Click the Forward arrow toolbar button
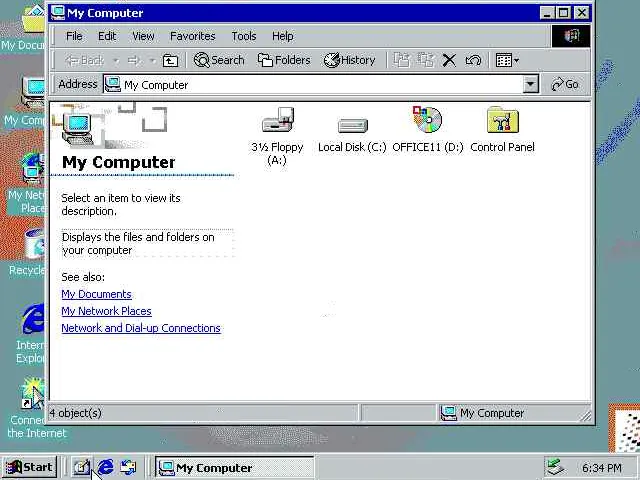 pyautogui.click(x=134, y=60)
